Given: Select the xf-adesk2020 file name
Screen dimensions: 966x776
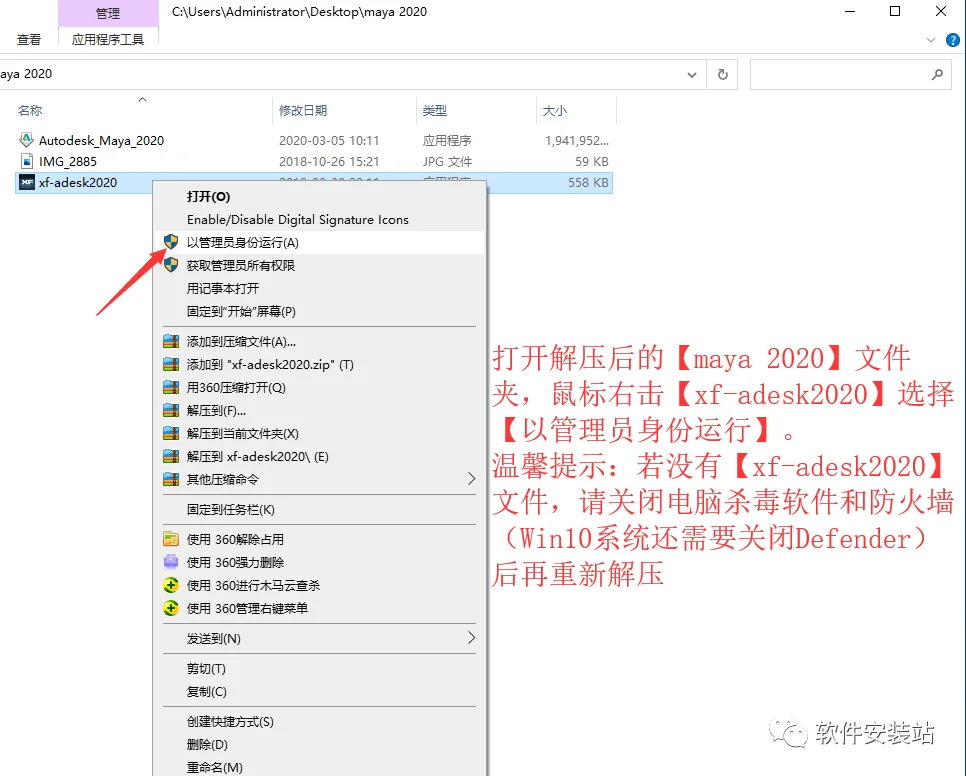Looking at the screenshot, I should (x=78, y=182).
